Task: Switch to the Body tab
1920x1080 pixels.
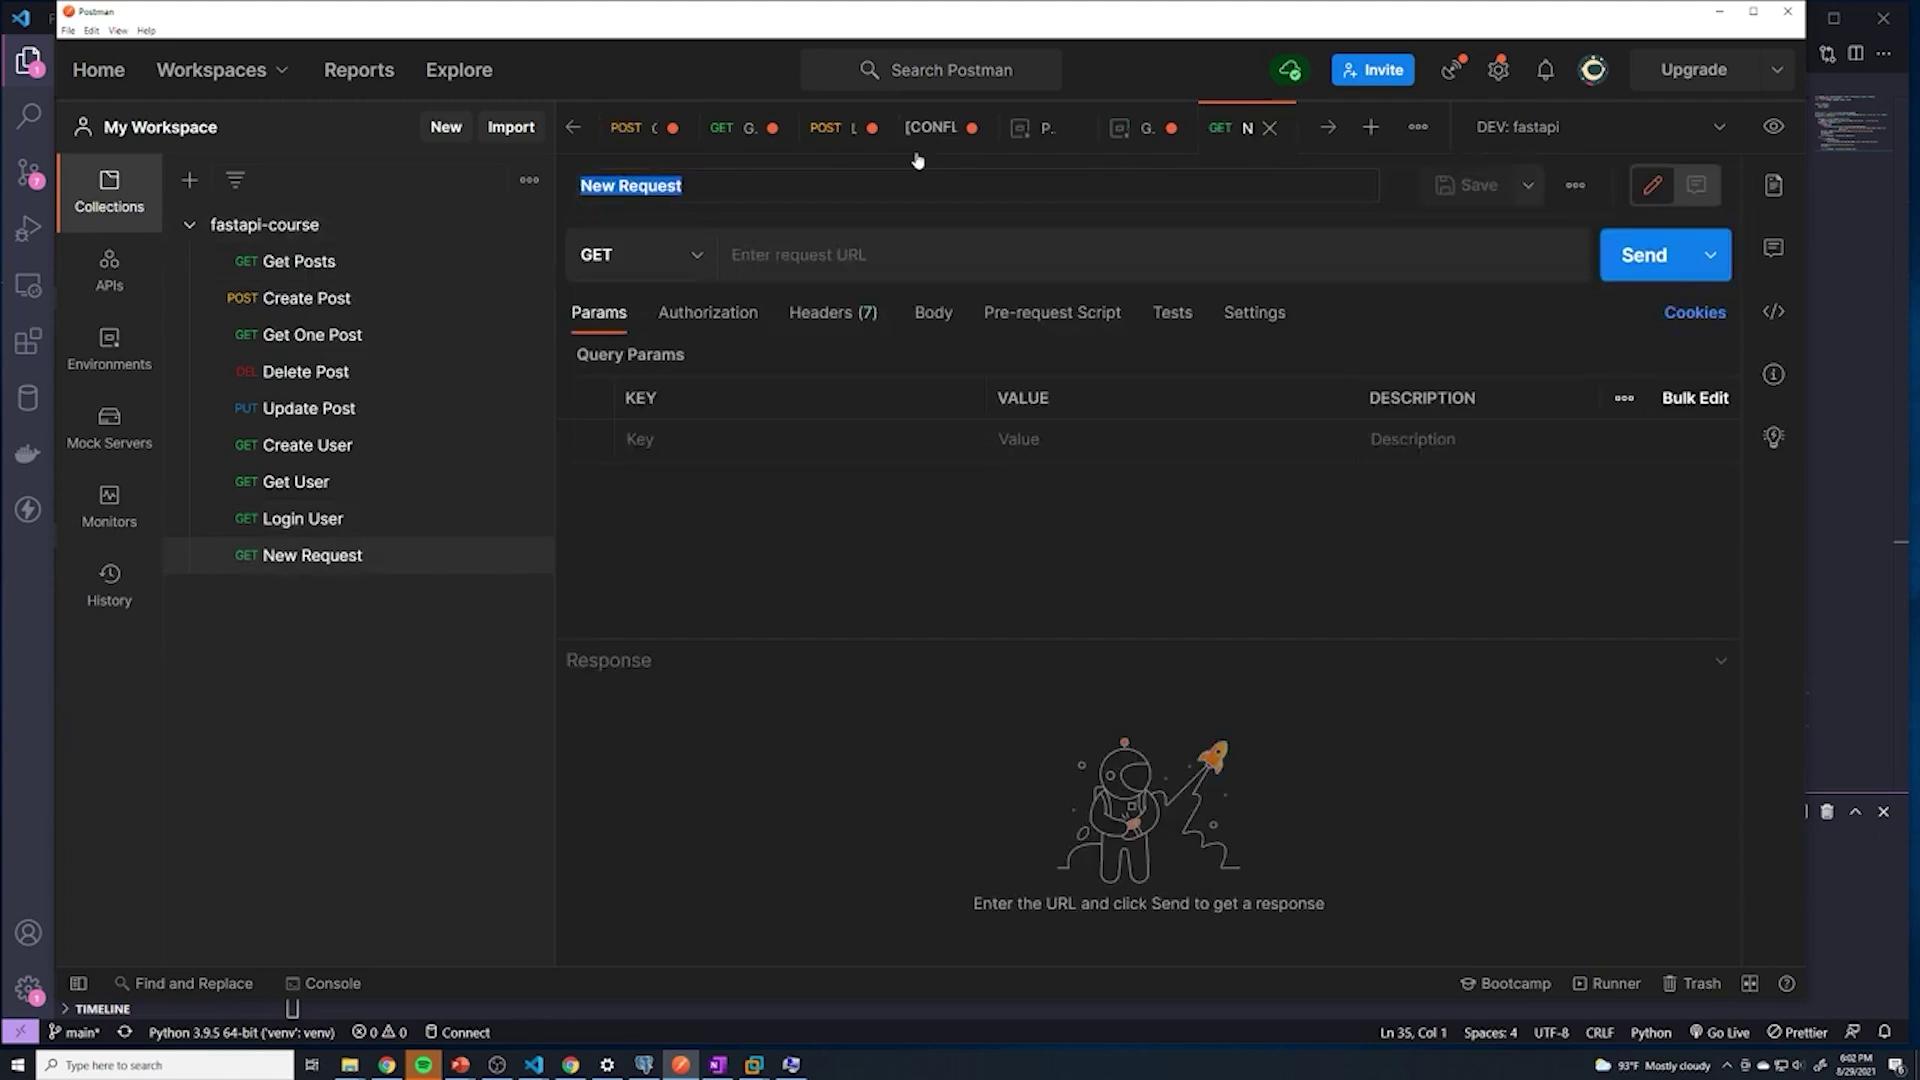Action: tap(932, 312)
